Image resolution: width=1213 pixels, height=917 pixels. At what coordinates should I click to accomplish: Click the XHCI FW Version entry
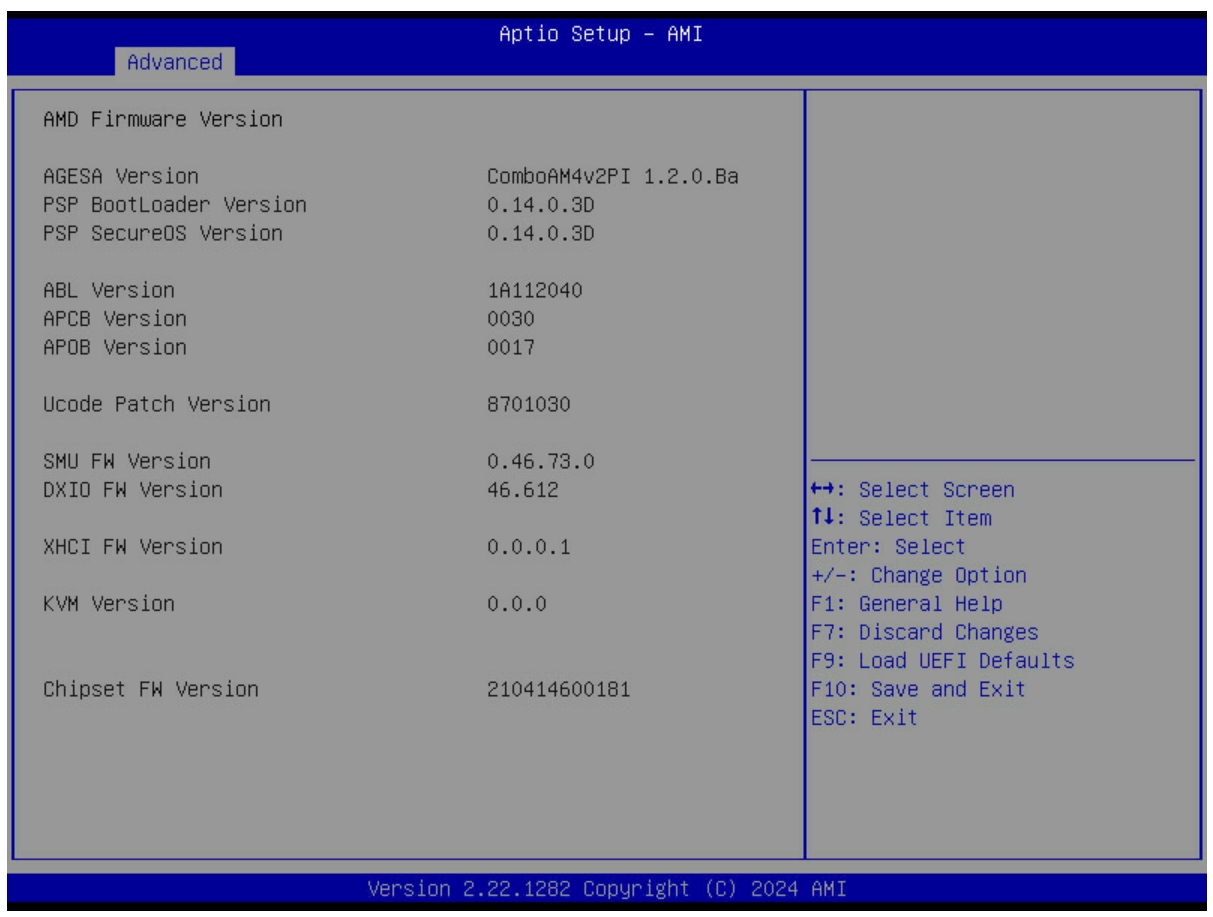133,547
